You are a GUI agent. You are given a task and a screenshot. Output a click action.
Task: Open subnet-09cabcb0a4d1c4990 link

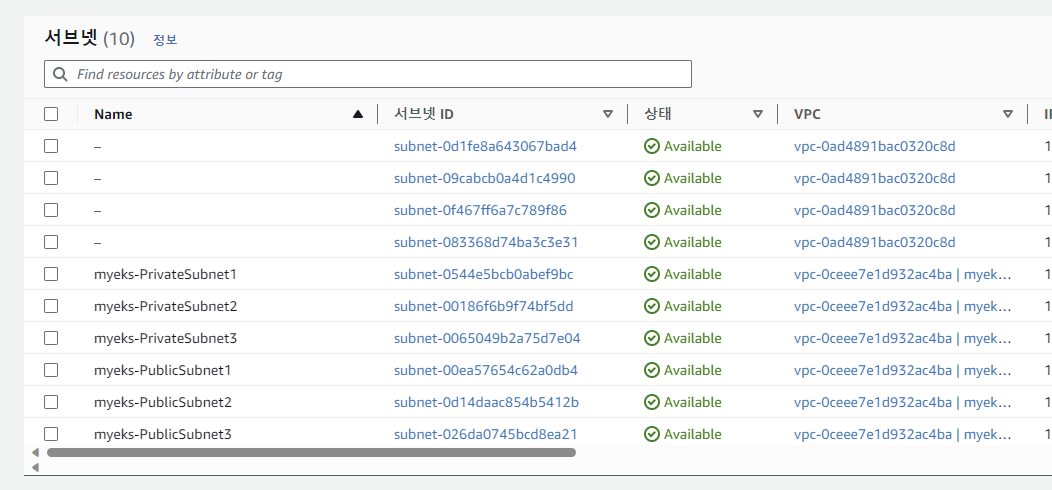pos(484,179)
